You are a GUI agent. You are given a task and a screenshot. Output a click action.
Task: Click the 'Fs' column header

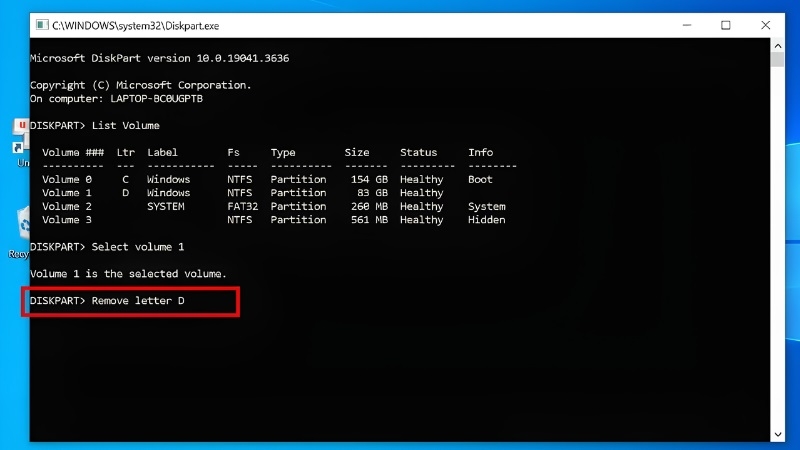[x=233, y=153]
